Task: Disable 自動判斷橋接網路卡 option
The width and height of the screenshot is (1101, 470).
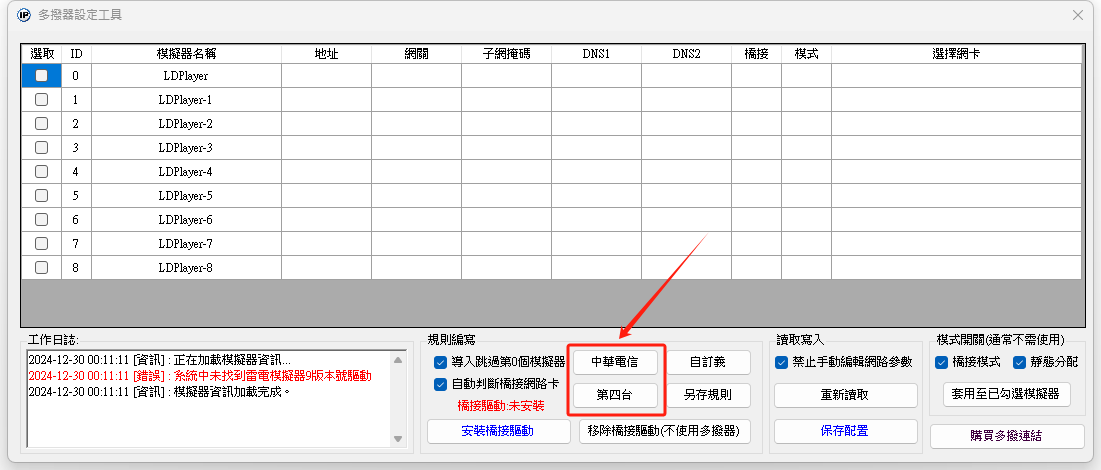Action: (x=441, y=384)
